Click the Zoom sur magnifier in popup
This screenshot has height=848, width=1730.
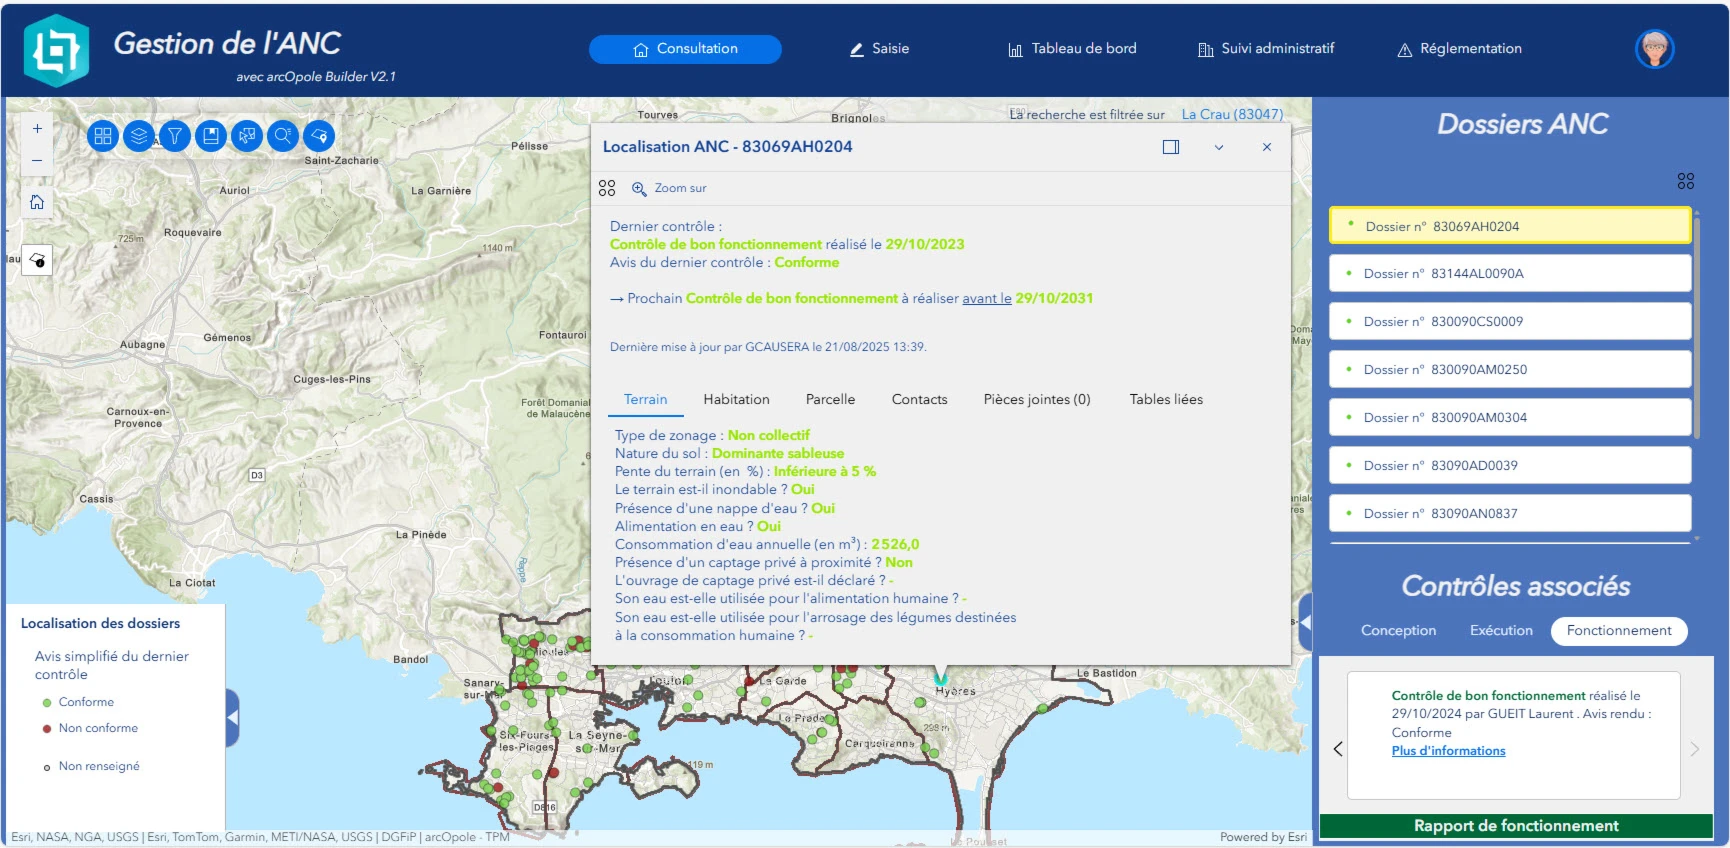click(639, 188)
